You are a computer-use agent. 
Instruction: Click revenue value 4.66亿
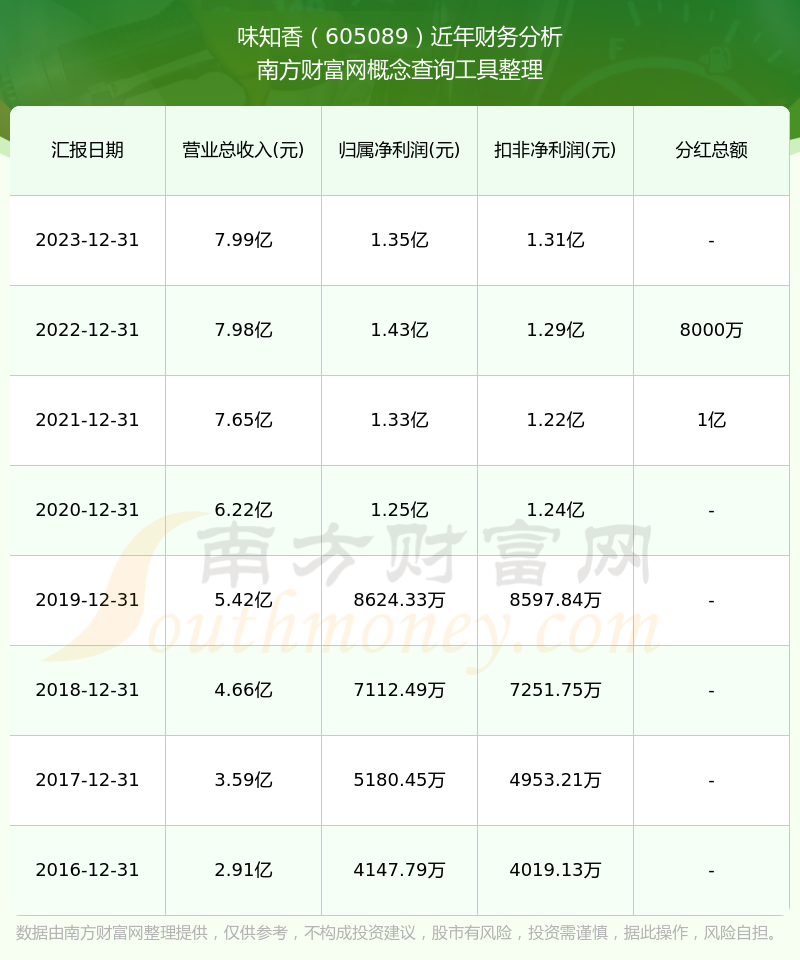244,690
